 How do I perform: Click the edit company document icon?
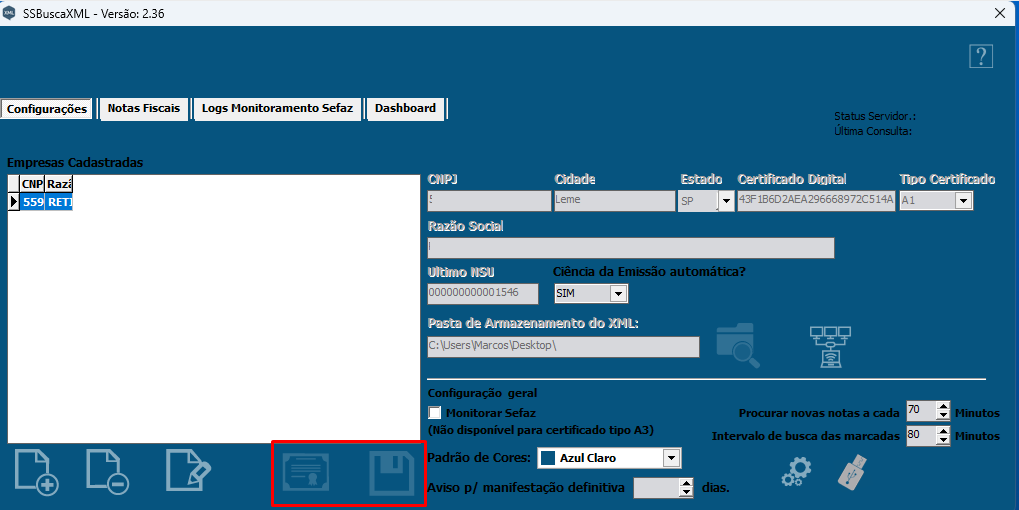coord(188,472)
